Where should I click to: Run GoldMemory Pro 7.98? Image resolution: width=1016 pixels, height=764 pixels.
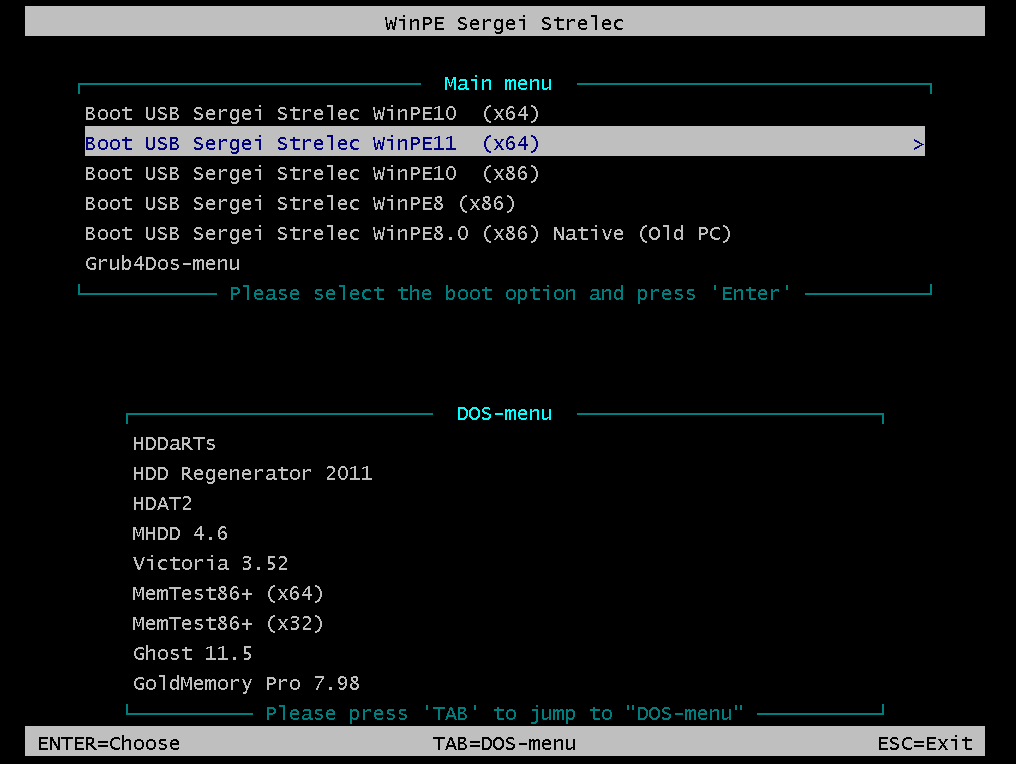pos(246,684)
